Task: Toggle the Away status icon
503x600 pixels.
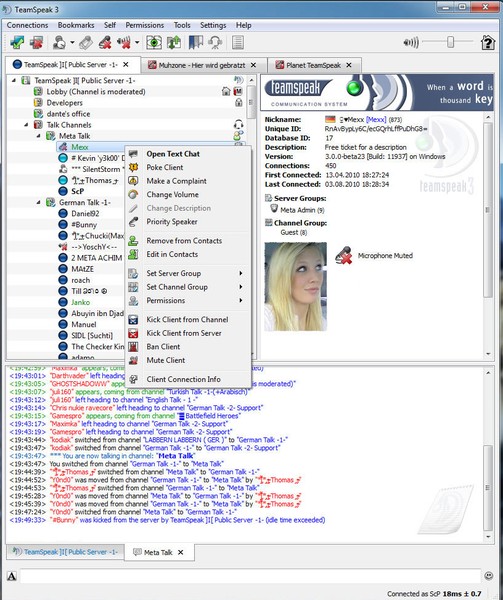Action: point(59,42)
